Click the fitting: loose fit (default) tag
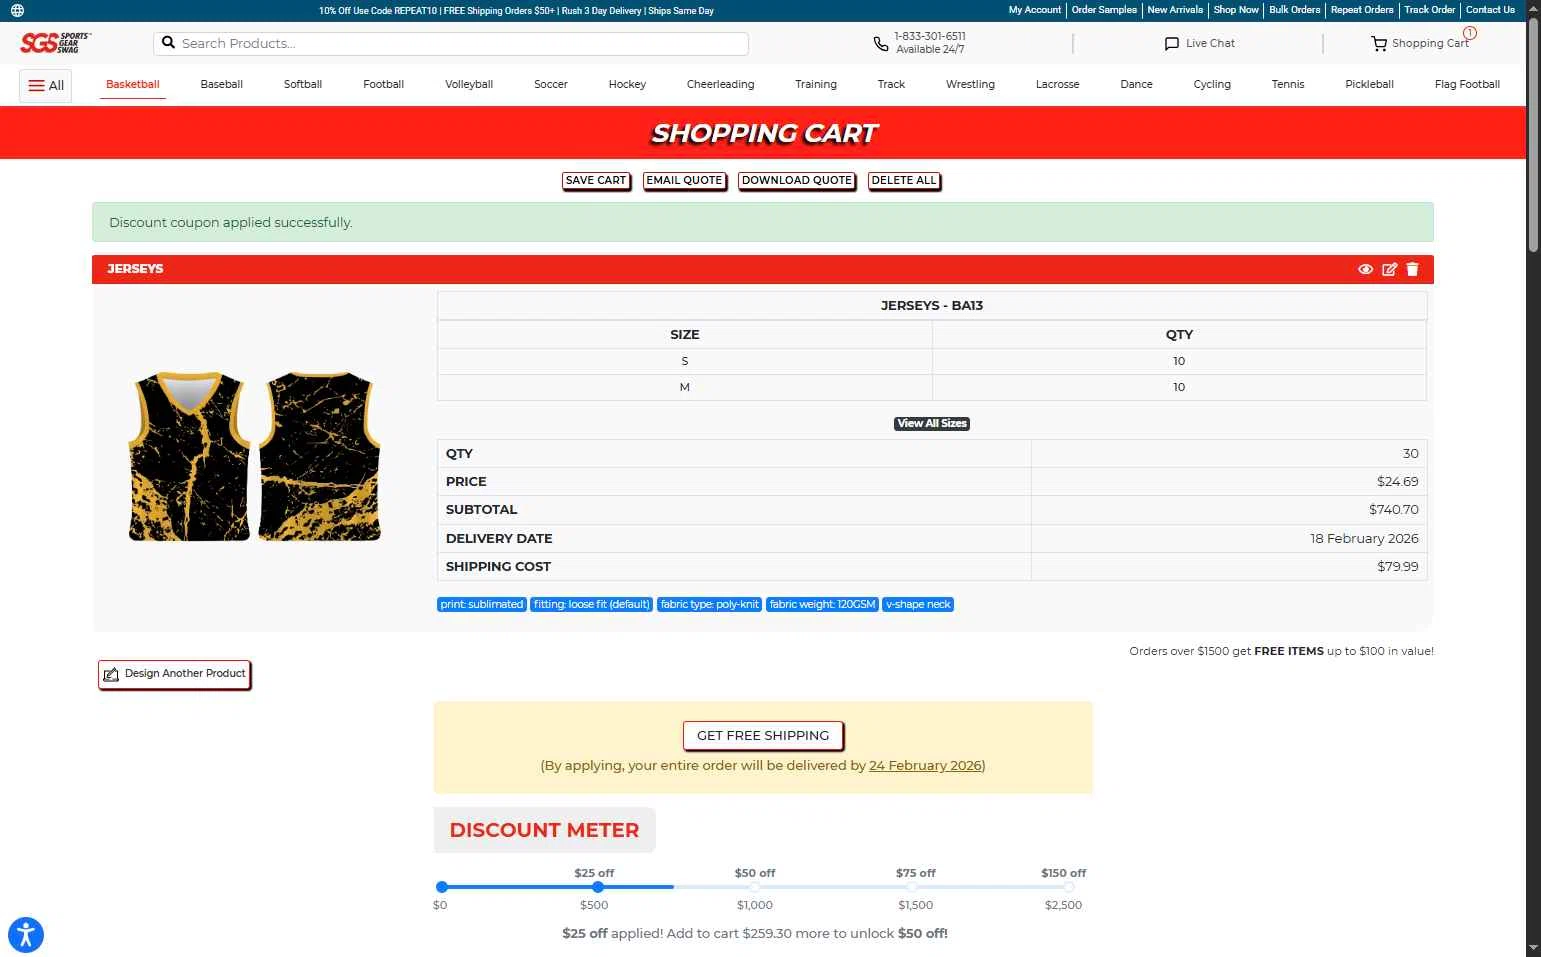 point(592,605)
